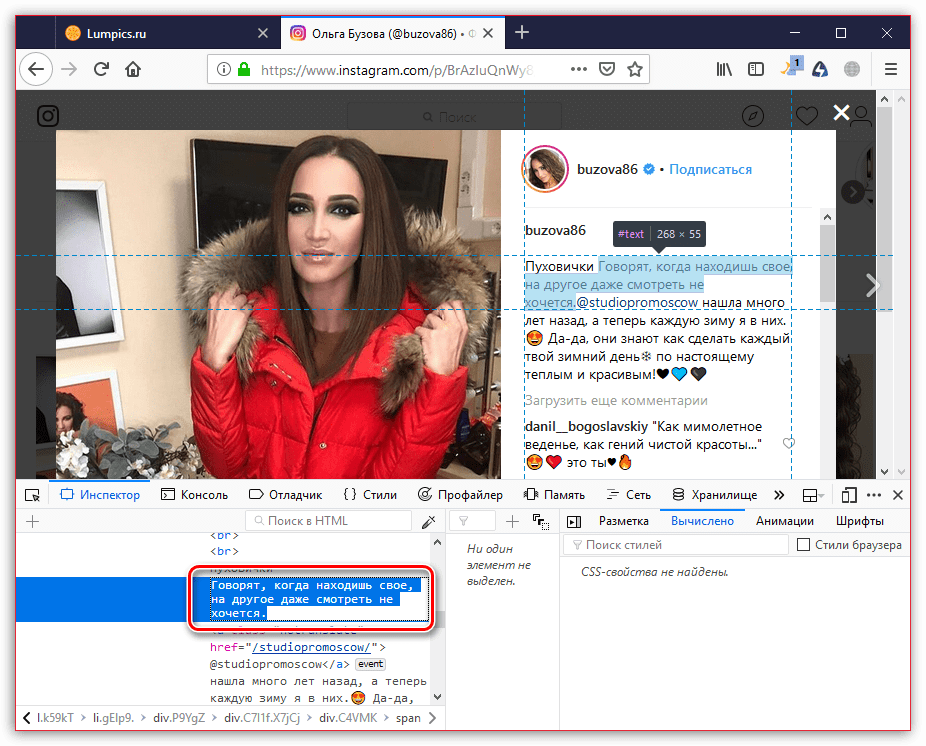The width and height of the screenshot is (926, 746).
Task: Toggle the sidebar pane in inspector
Action: [x=573, y=521]
